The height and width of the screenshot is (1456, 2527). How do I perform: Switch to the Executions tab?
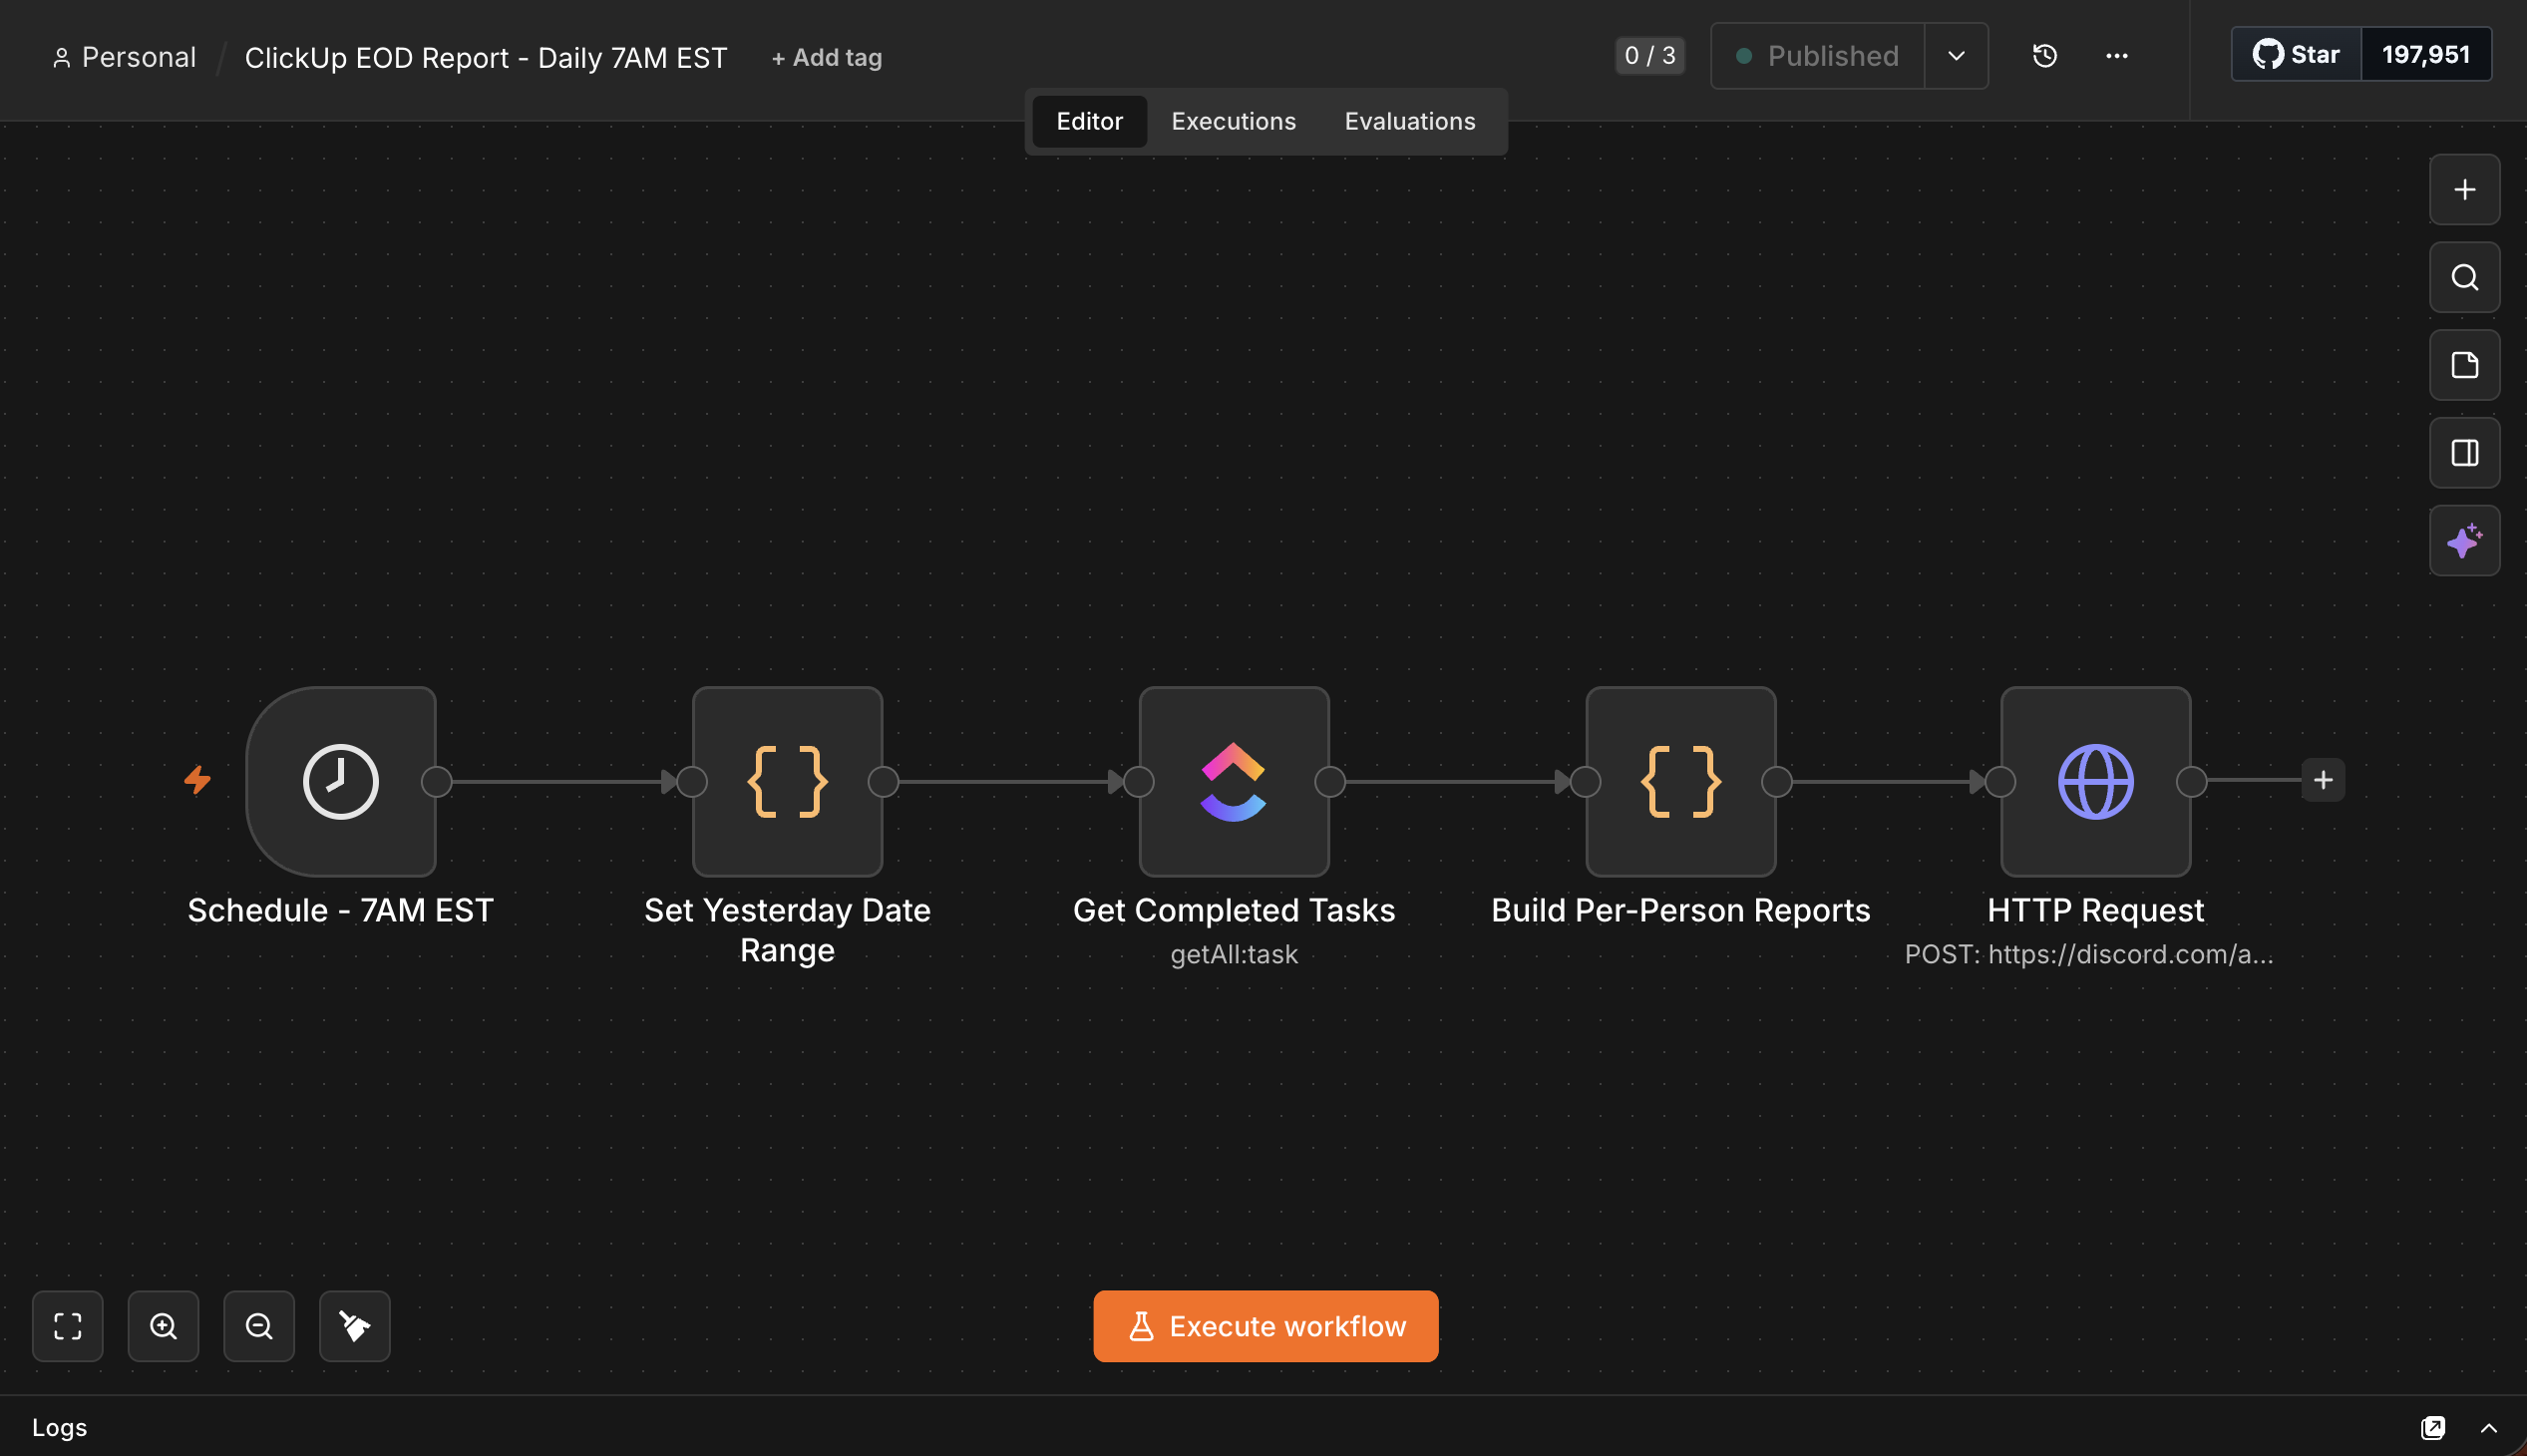(1233, 121)
